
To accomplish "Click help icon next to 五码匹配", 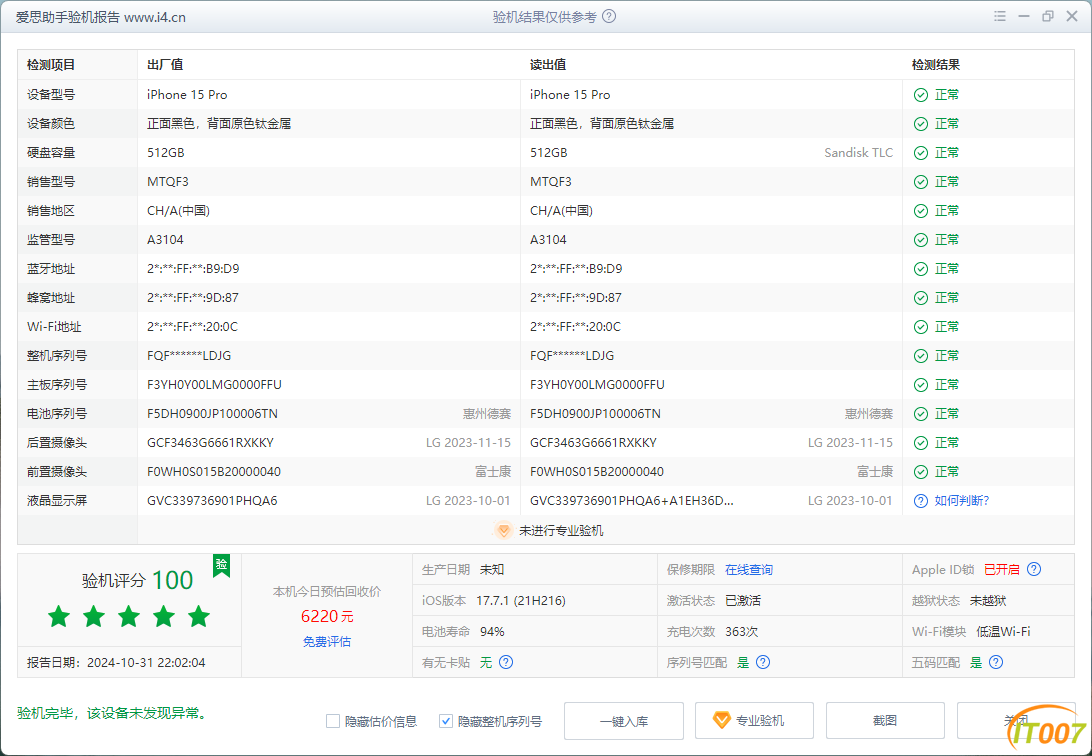I will coord(996,663).
